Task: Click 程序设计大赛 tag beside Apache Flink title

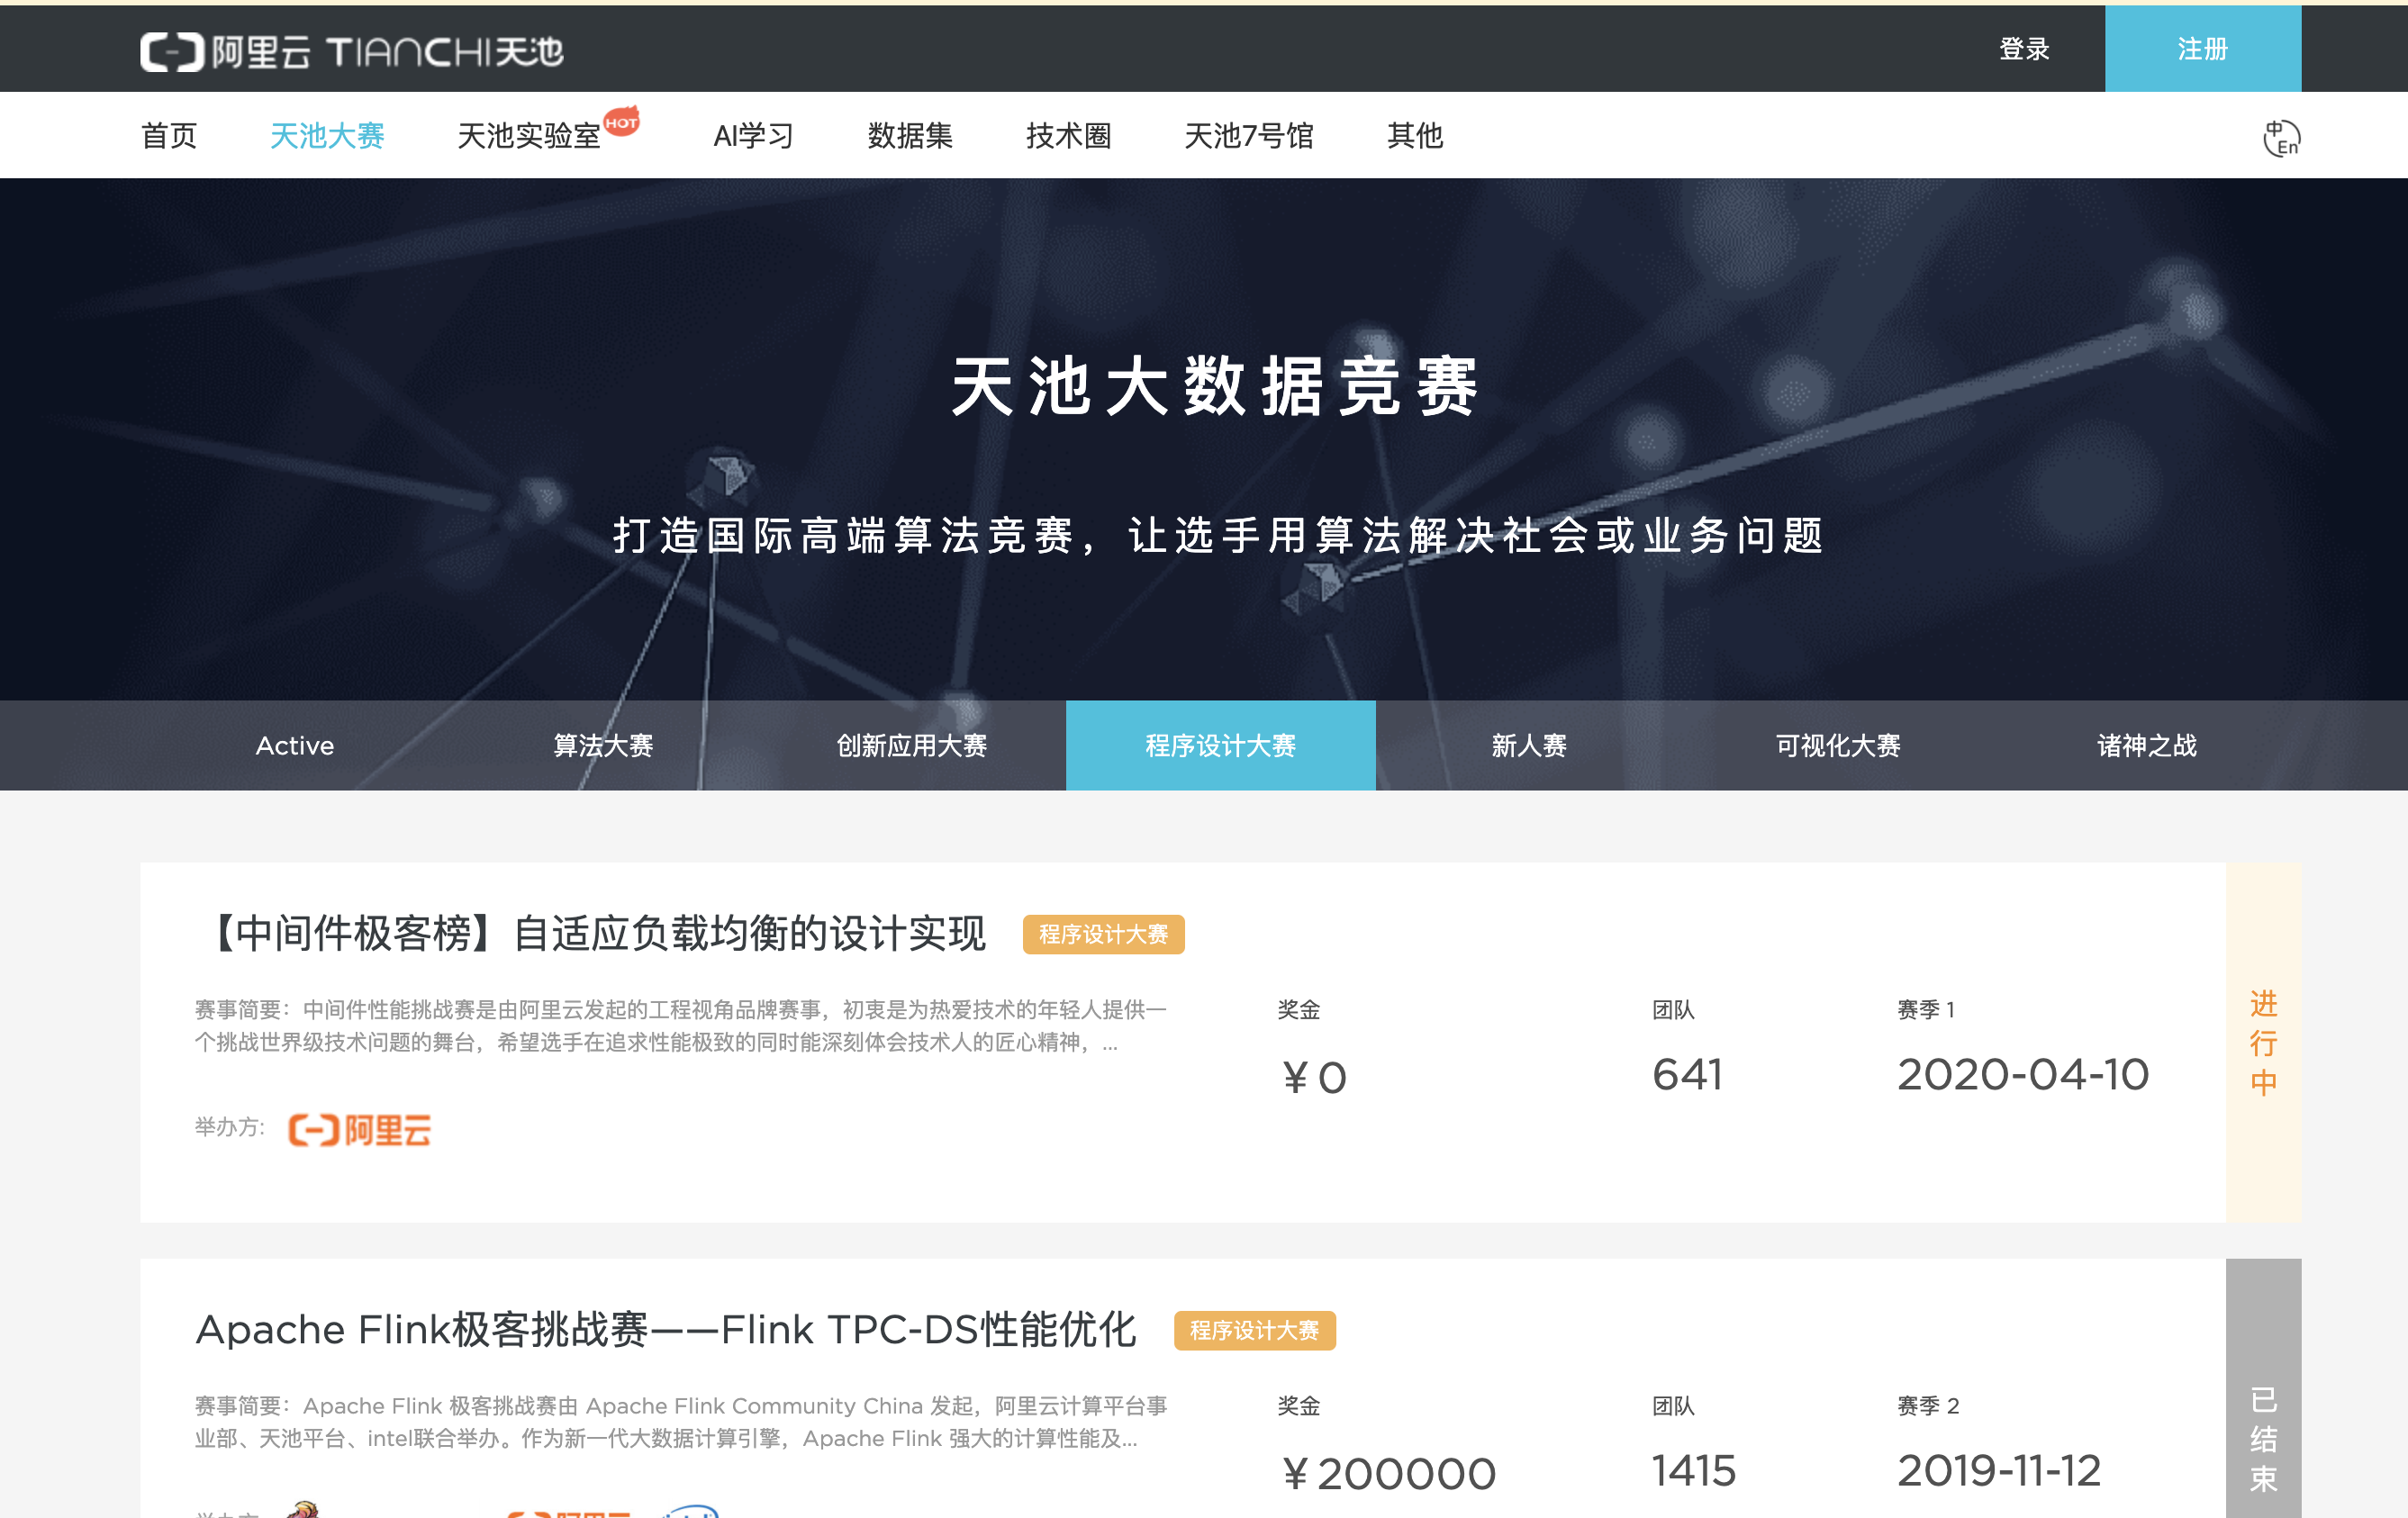Action: [x=1254, y=1330]
